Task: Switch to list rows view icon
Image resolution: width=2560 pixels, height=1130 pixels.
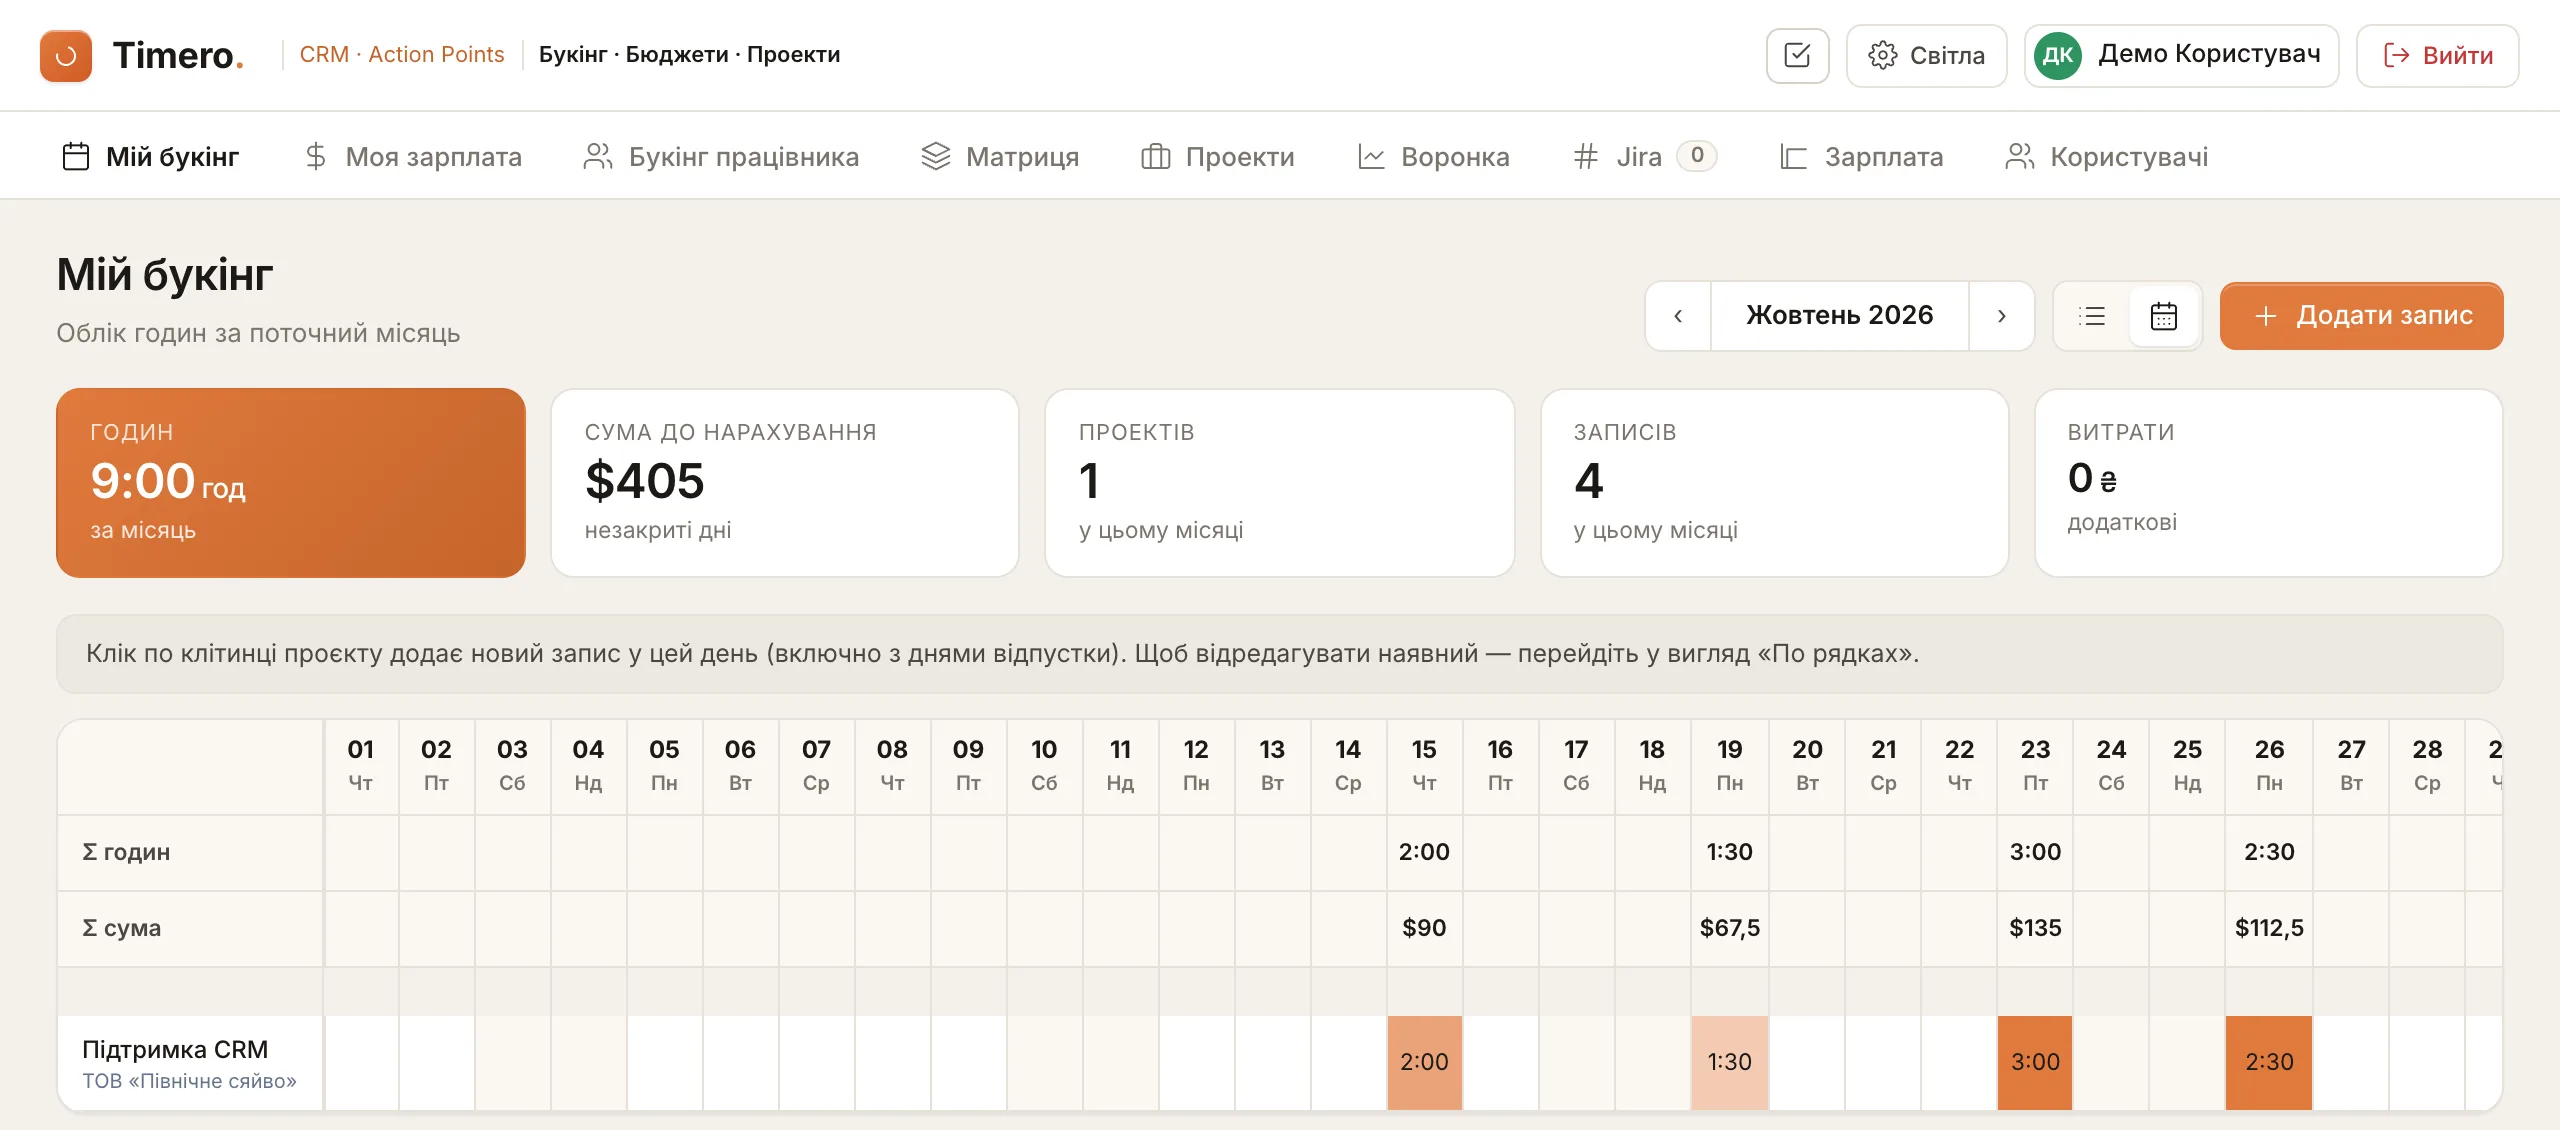Action: tap(2092, 316)
